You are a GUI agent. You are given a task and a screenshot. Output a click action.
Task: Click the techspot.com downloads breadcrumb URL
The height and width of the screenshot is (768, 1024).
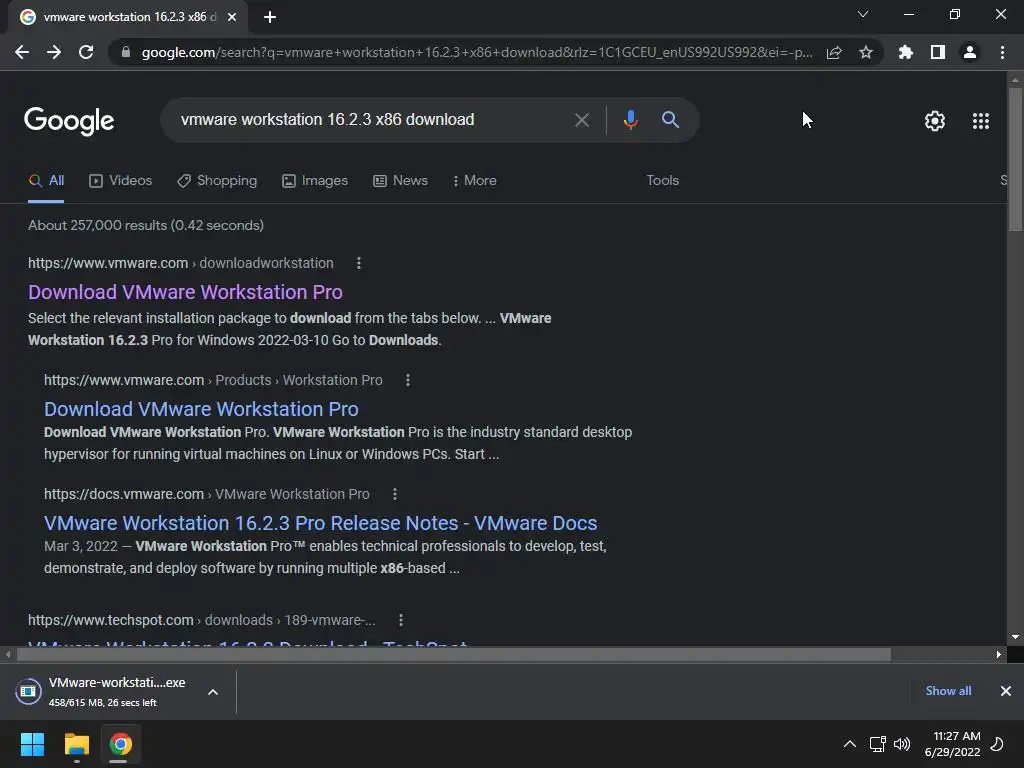click(x=202, y=620)
